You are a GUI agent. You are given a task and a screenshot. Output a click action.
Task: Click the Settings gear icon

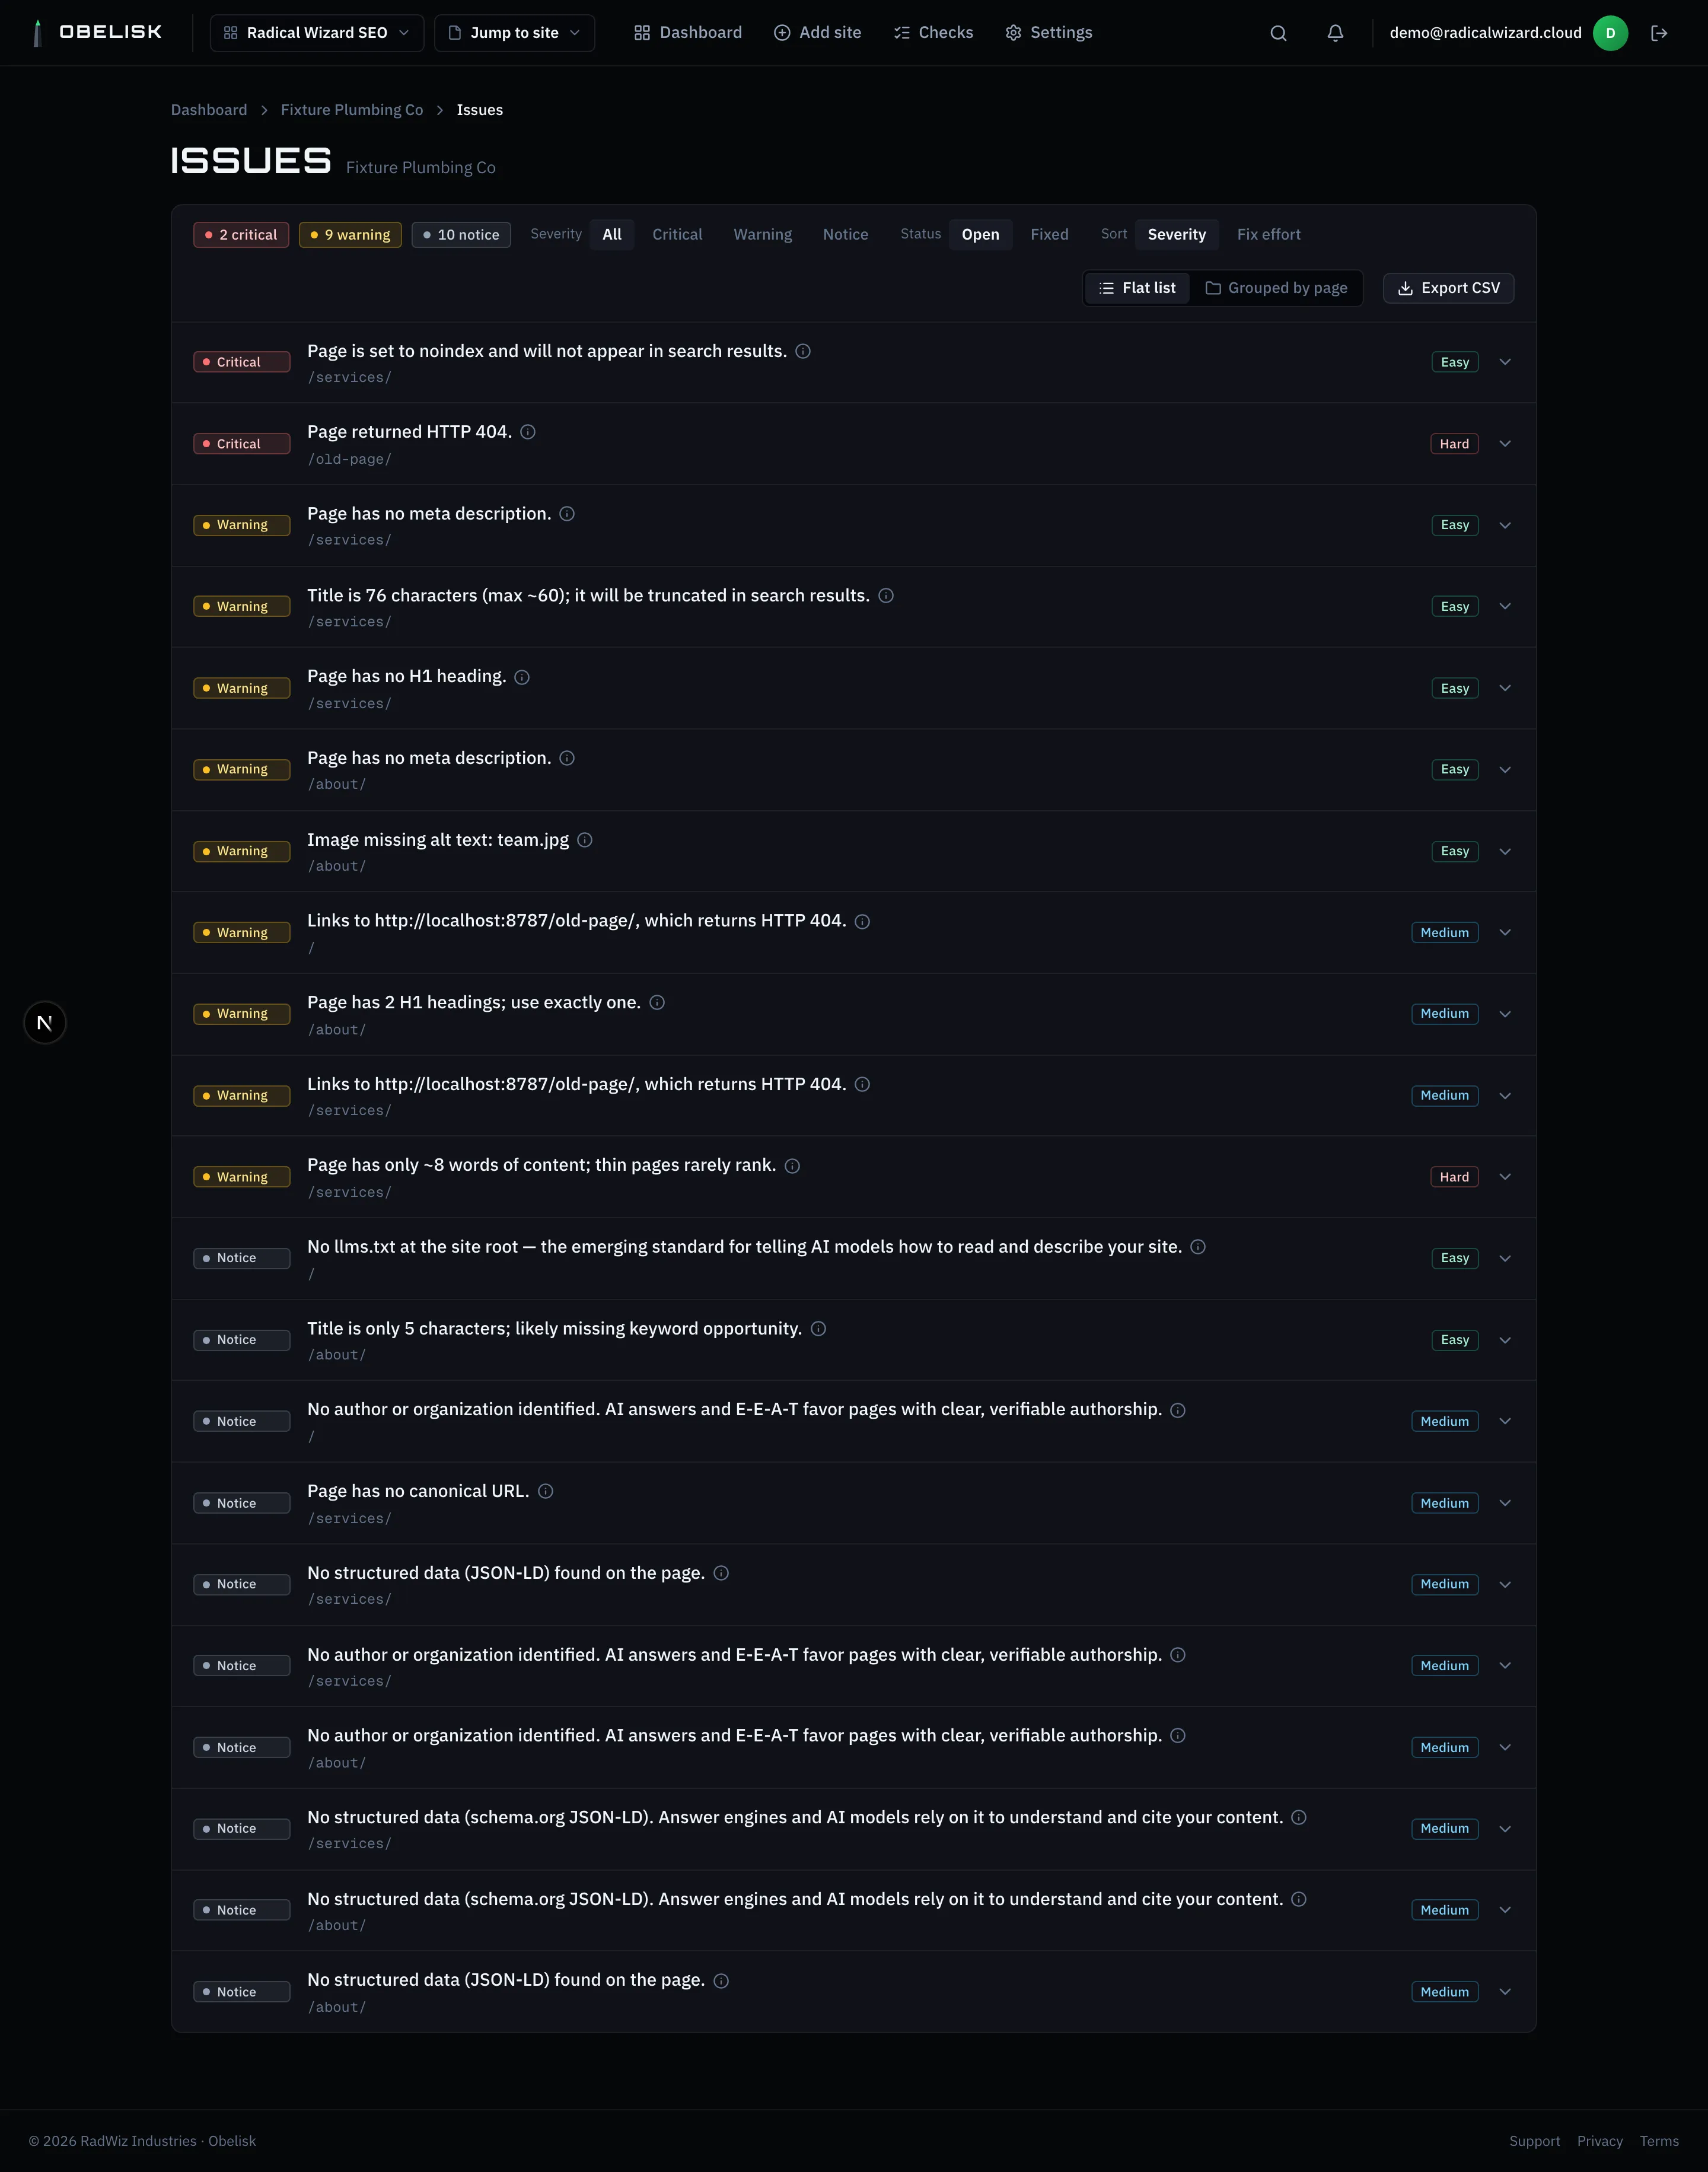click(1013, 33)
